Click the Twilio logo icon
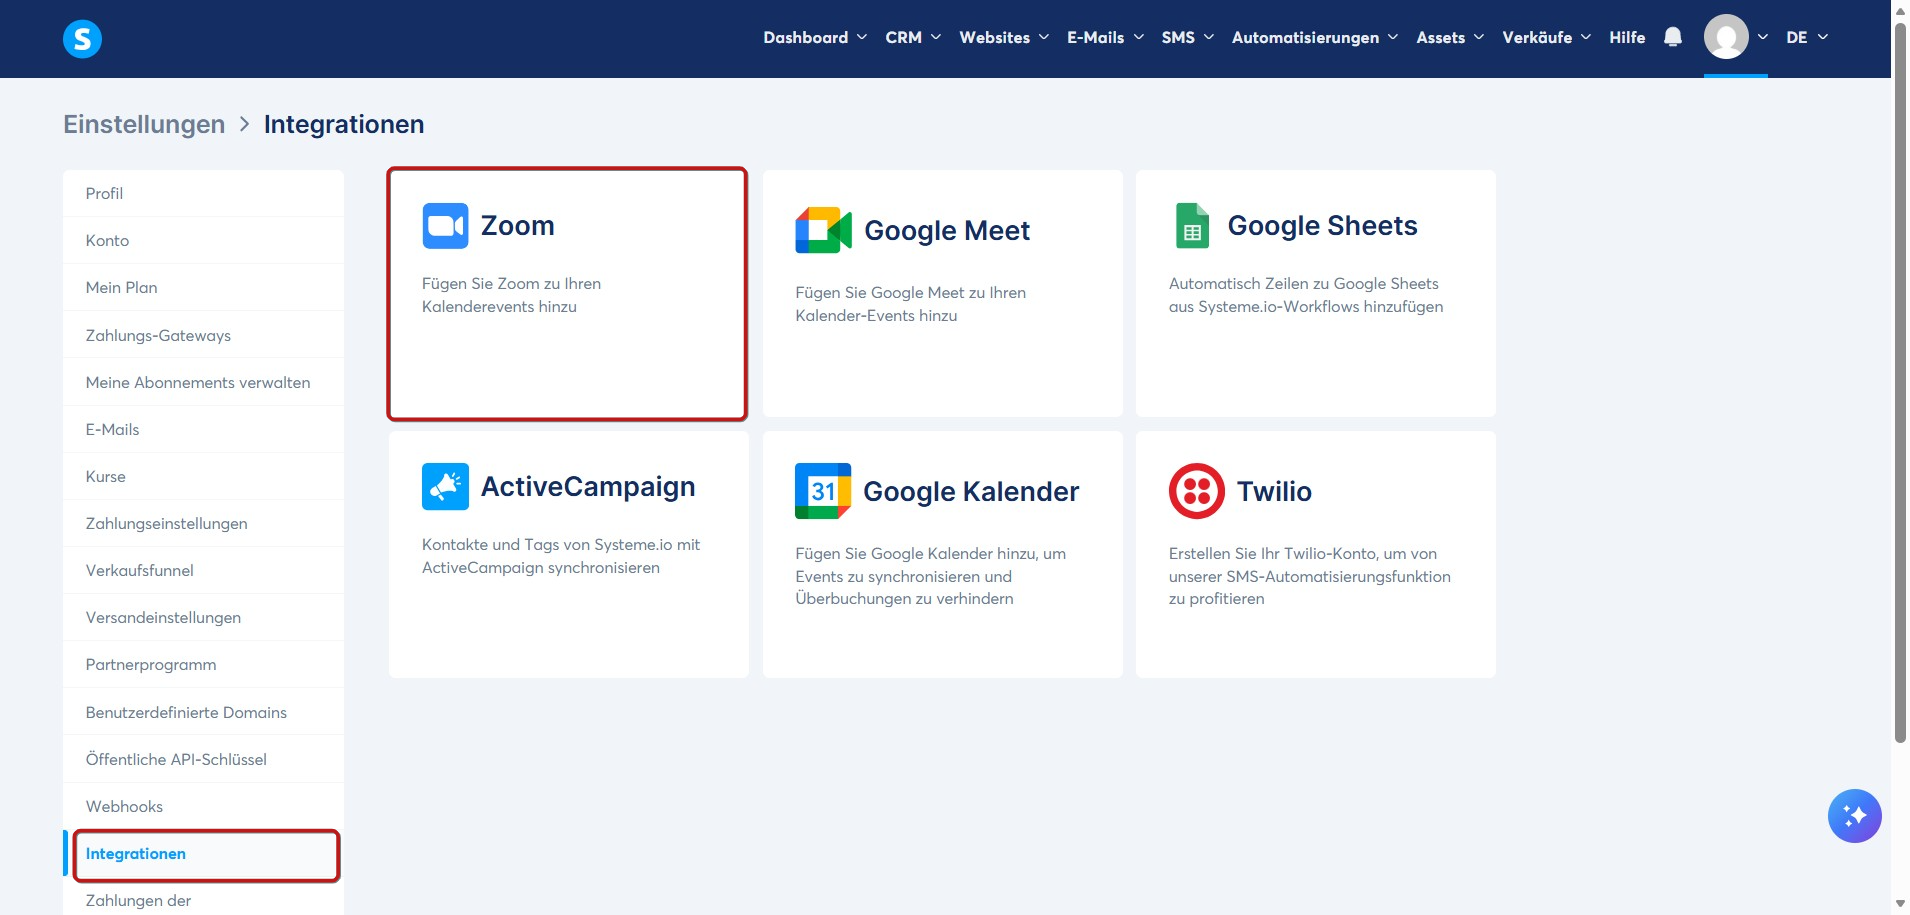This screenshot has width=1910, height=915. click(1197, 491)
